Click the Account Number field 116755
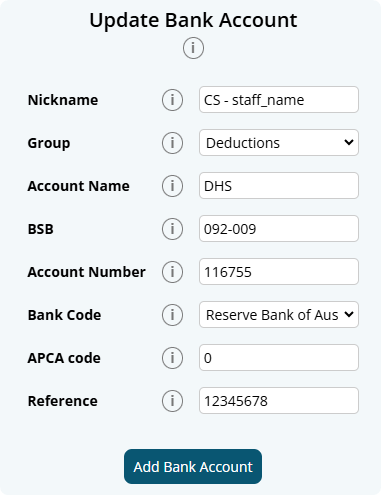Screen dimensions: 381x495 point(279,272)
